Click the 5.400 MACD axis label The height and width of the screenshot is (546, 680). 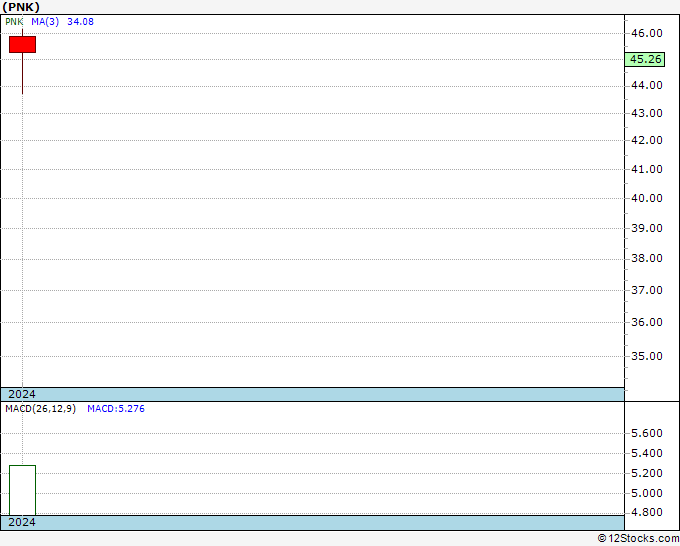tap(647, 453)
